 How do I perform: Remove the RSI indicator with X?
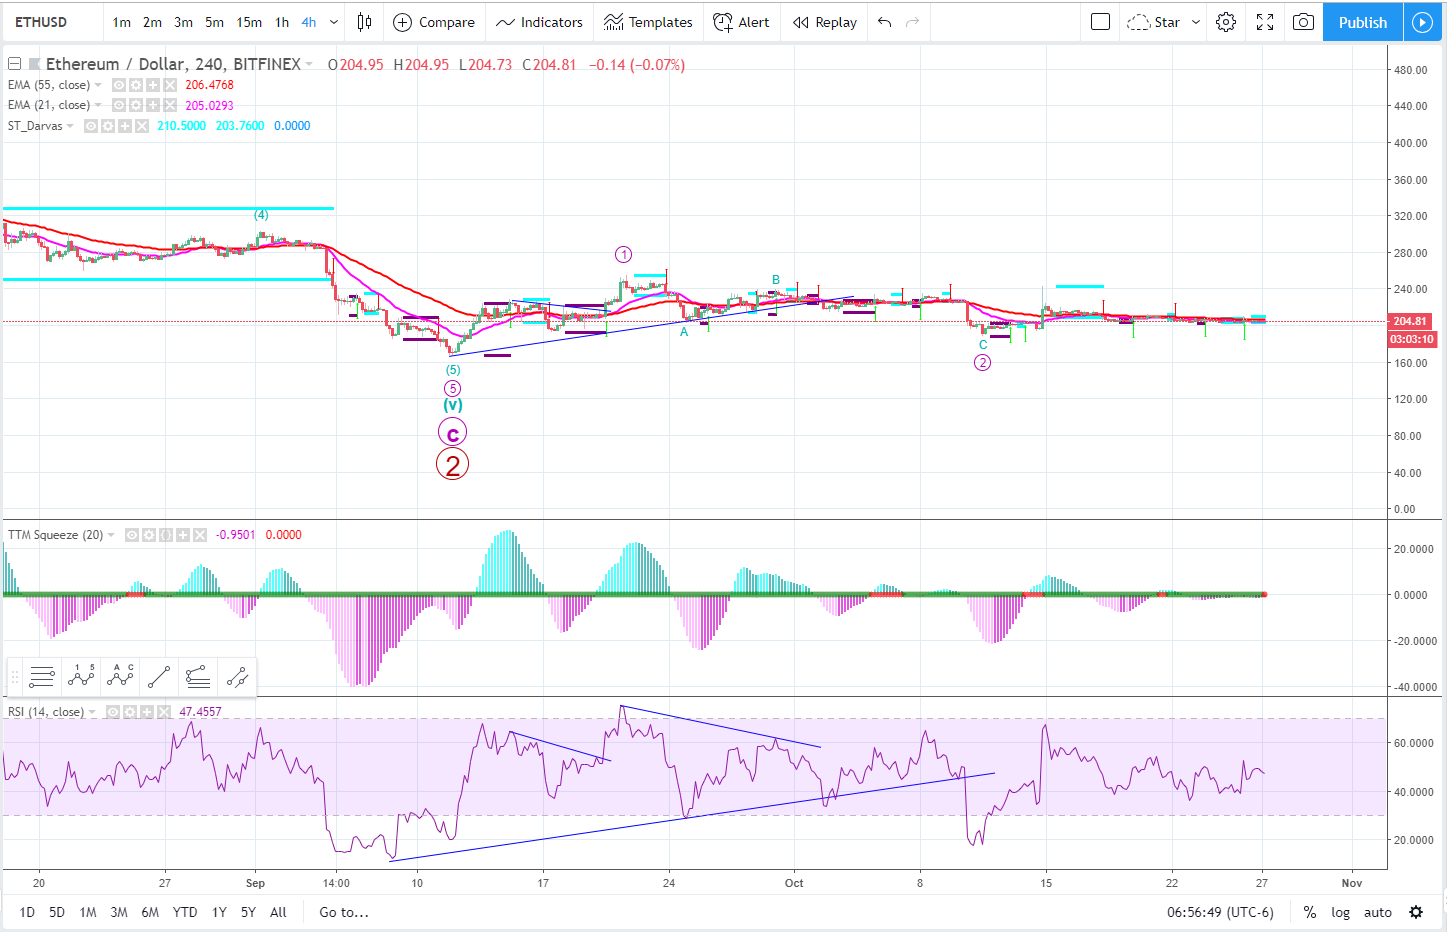[x=164, y=712]
